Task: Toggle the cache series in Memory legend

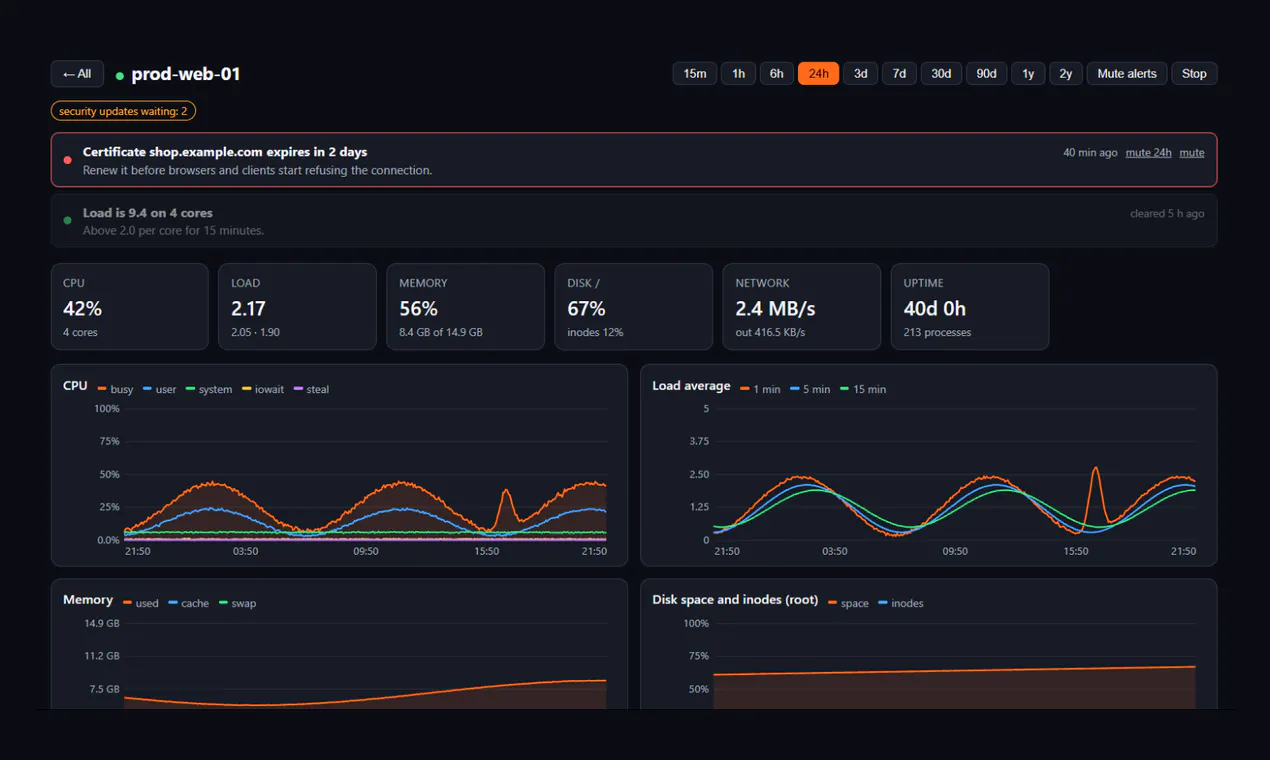Action: coord(189,603)
